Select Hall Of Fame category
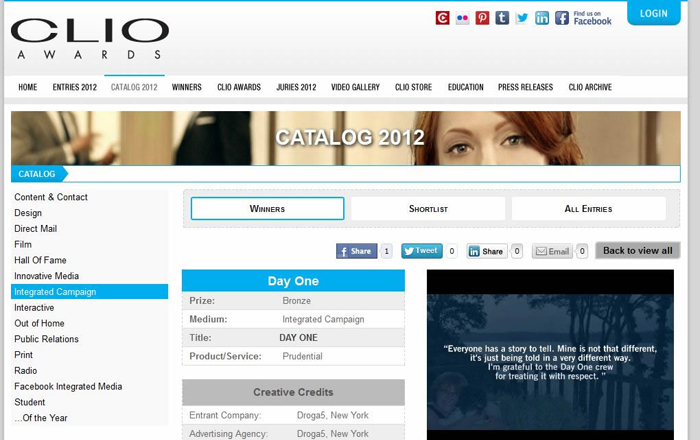The height and width of the screenshot is (440, 700). click(x=40, y=260)
